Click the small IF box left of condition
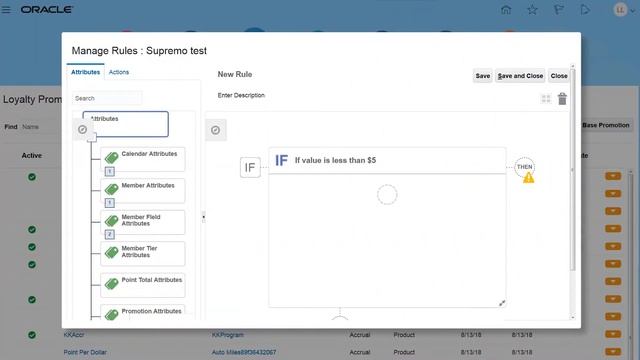The width and height of the screenshot is (640, 360). tap(250, 167)
